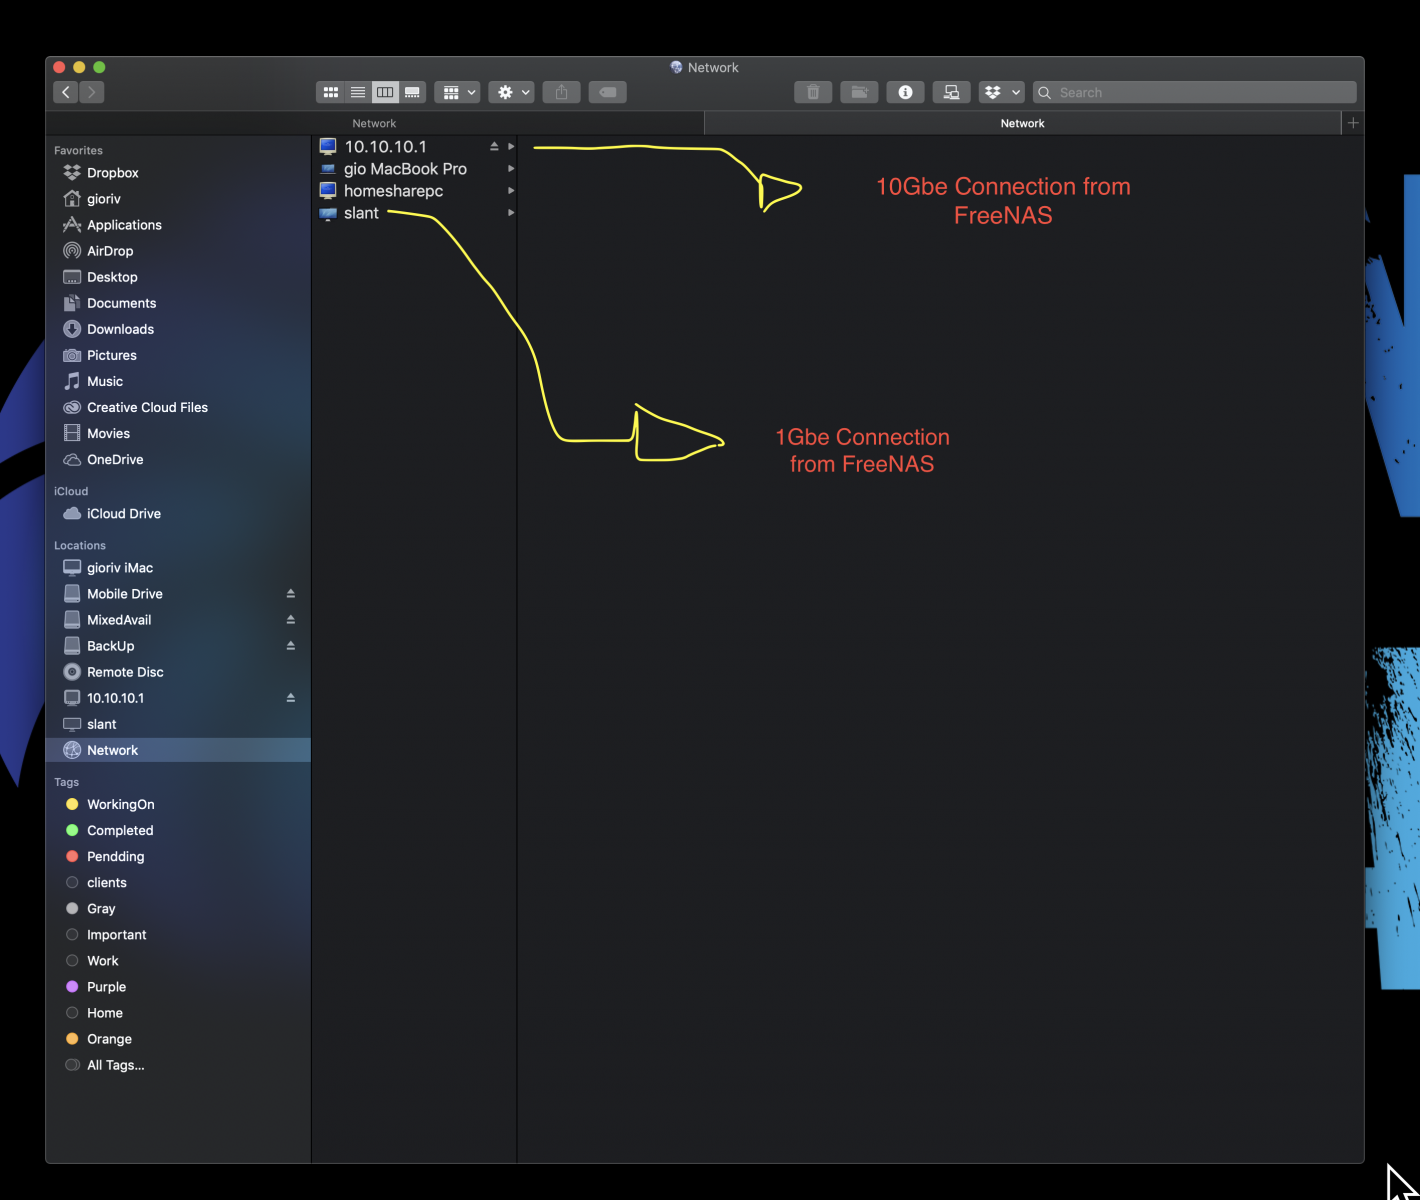Expand gio MacBook Pro via its arrow
Screen dimensions: 1420x1200
(x=511, y=169)
